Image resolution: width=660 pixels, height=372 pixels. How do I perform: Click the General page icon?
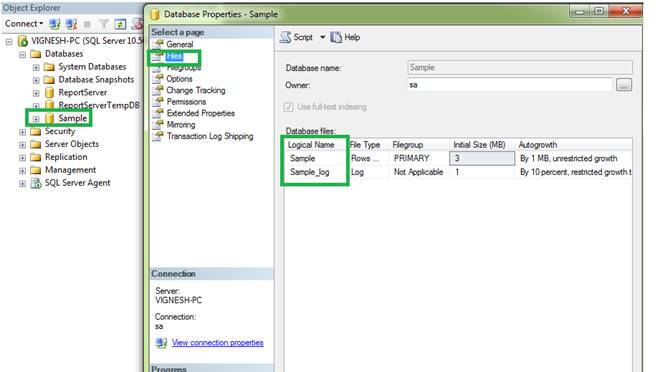tap(158, 44)
